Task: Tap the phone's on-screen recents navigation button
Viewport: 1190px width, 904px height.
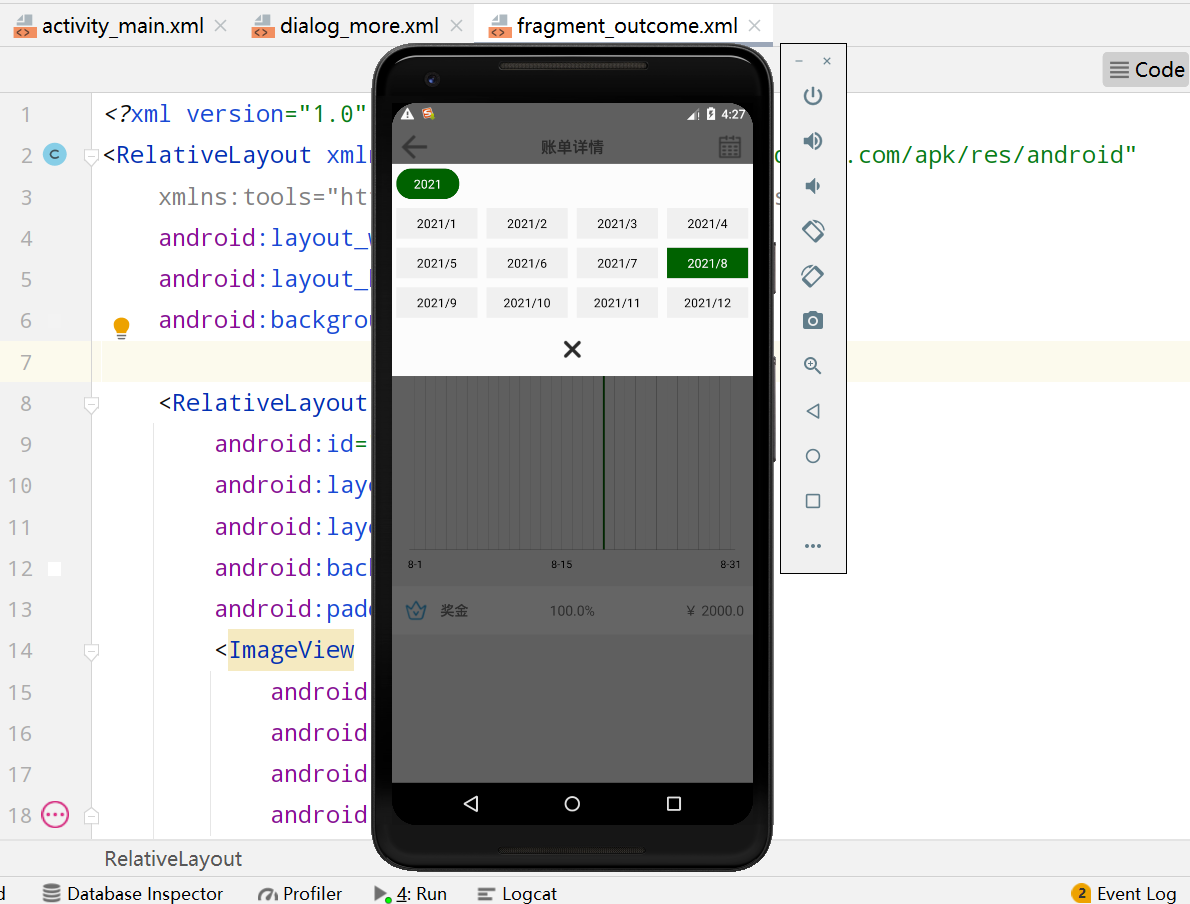Action: (x=674, y=804)
